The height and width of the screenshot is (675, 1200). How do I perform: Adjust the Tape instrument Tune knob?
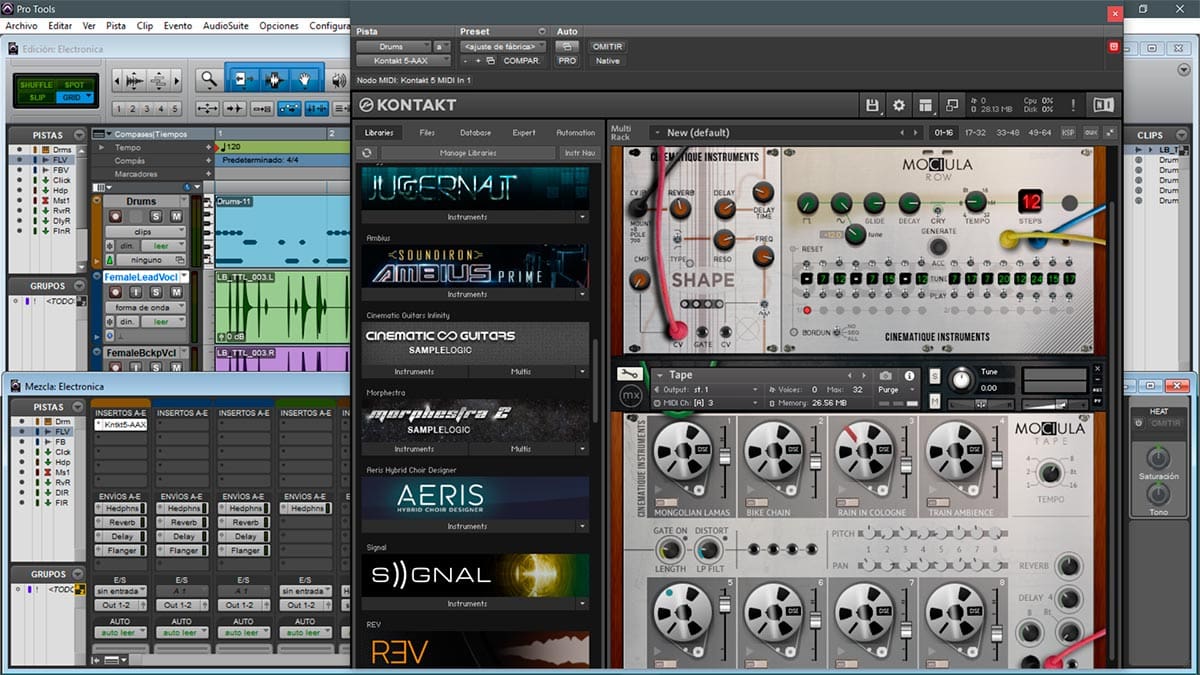[x=960, y=380]
